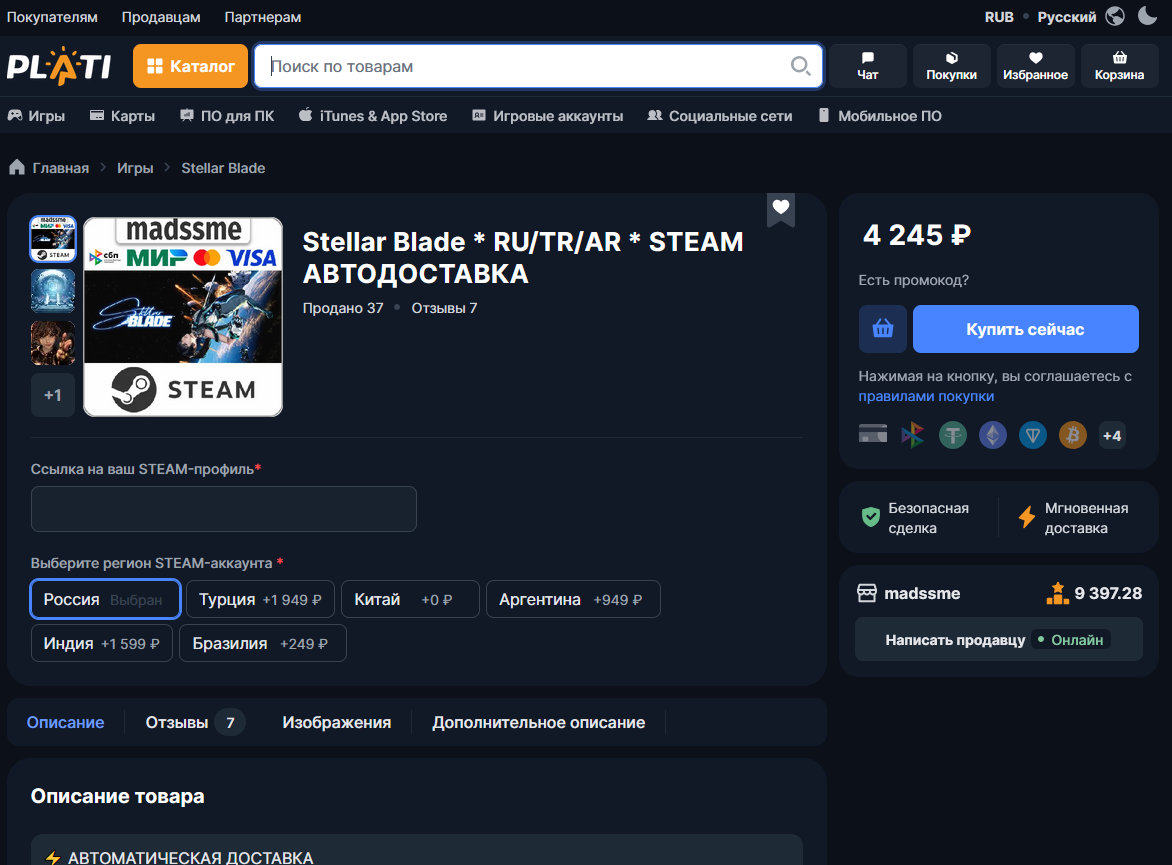Go to Игровые аккаунты category
1172x865 pixels.
click(548, 116)
